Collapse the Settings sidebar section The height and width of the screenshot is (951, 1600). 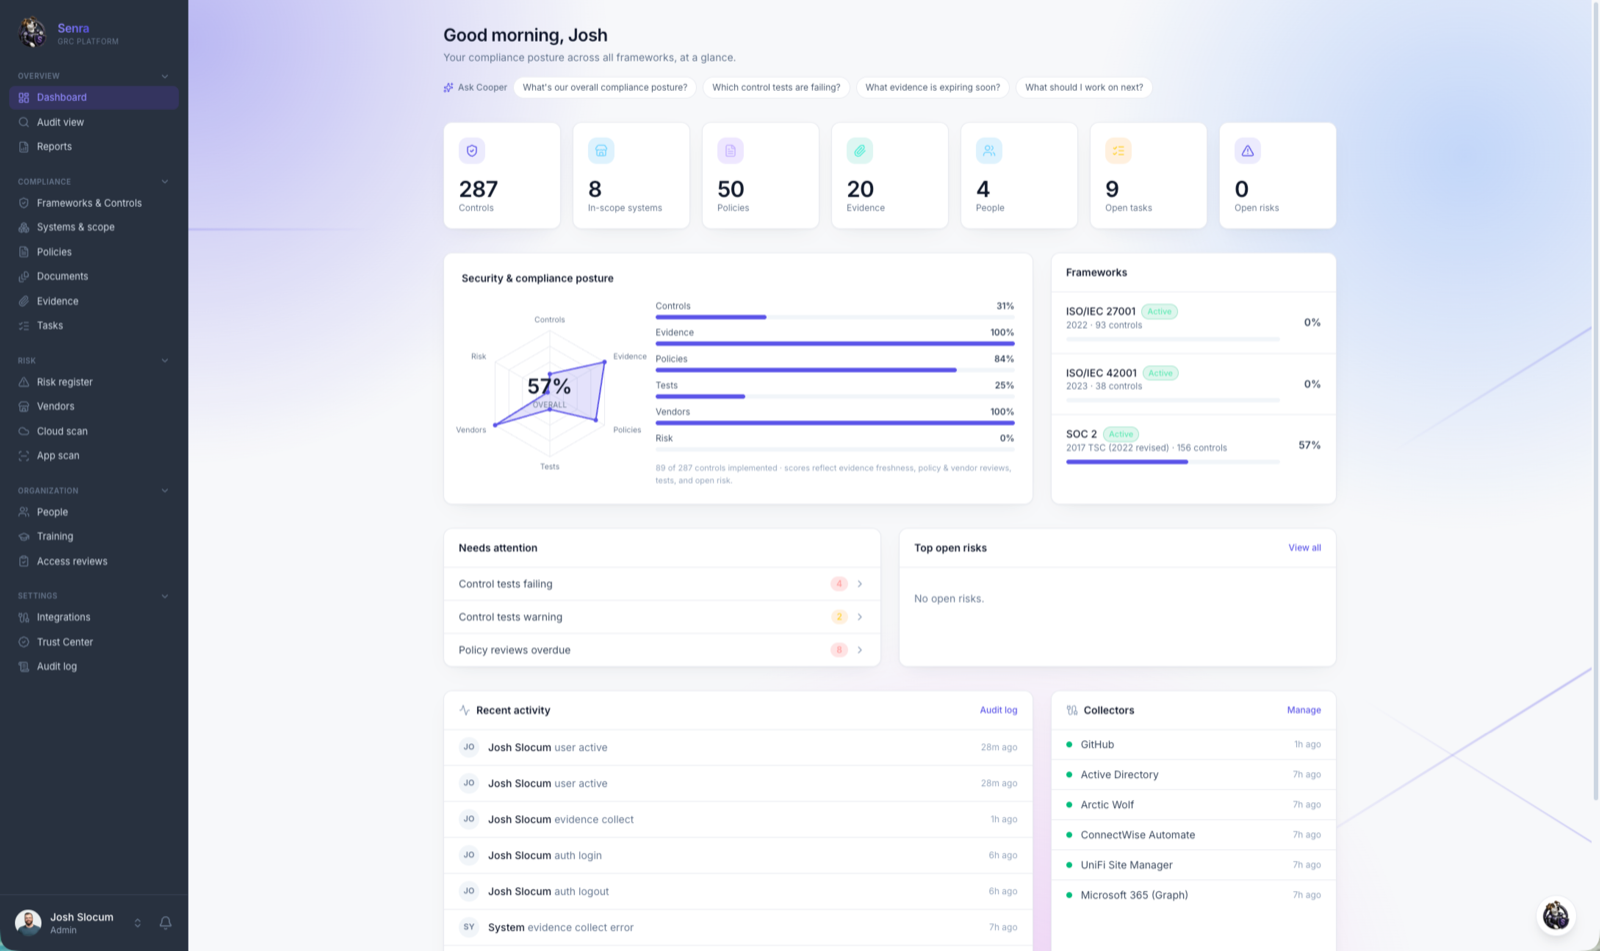pos(165,596)
